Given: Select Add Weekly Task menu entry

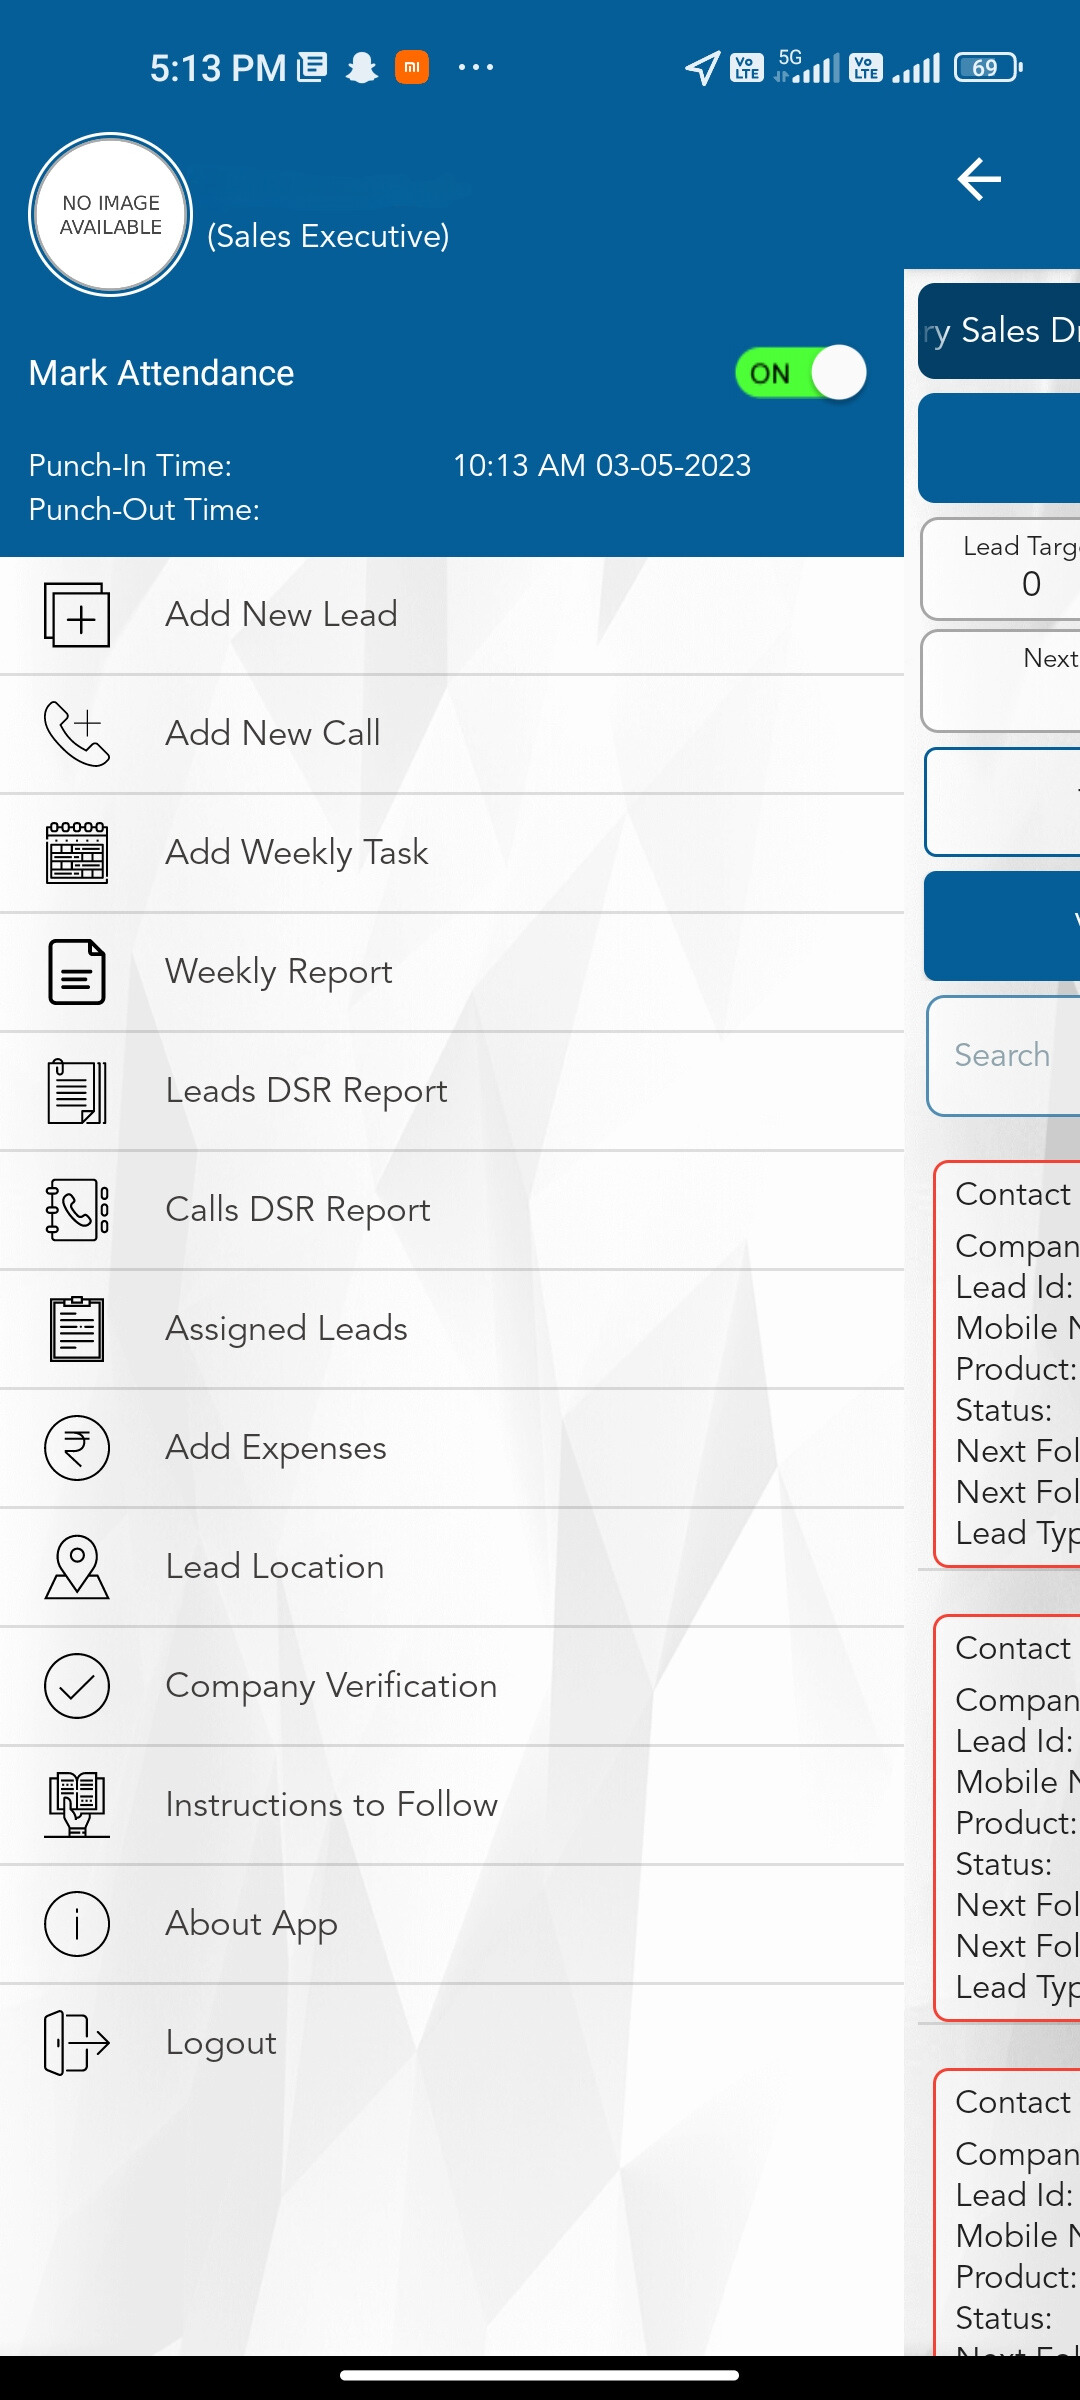Looking at the screenshot, I should [452, 853].
